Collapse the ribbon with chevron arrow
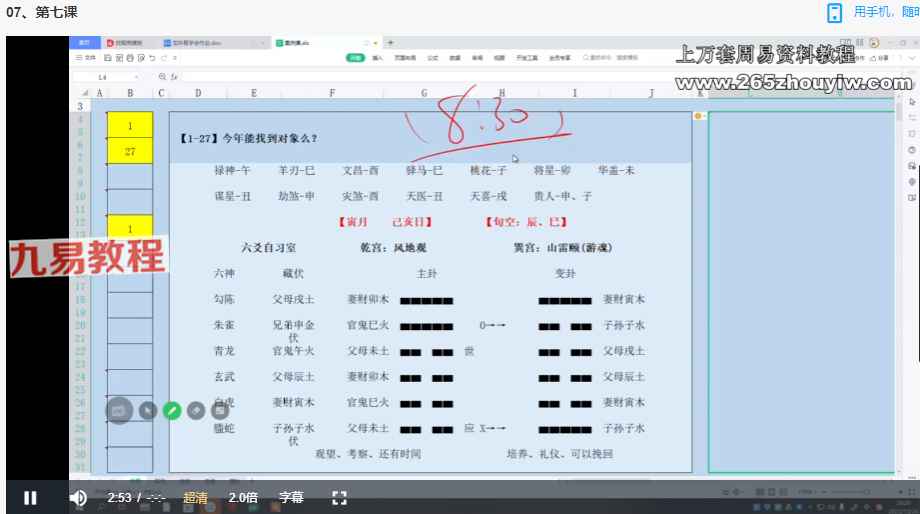This screenshot has width=920, height=514. pos(912,58)
